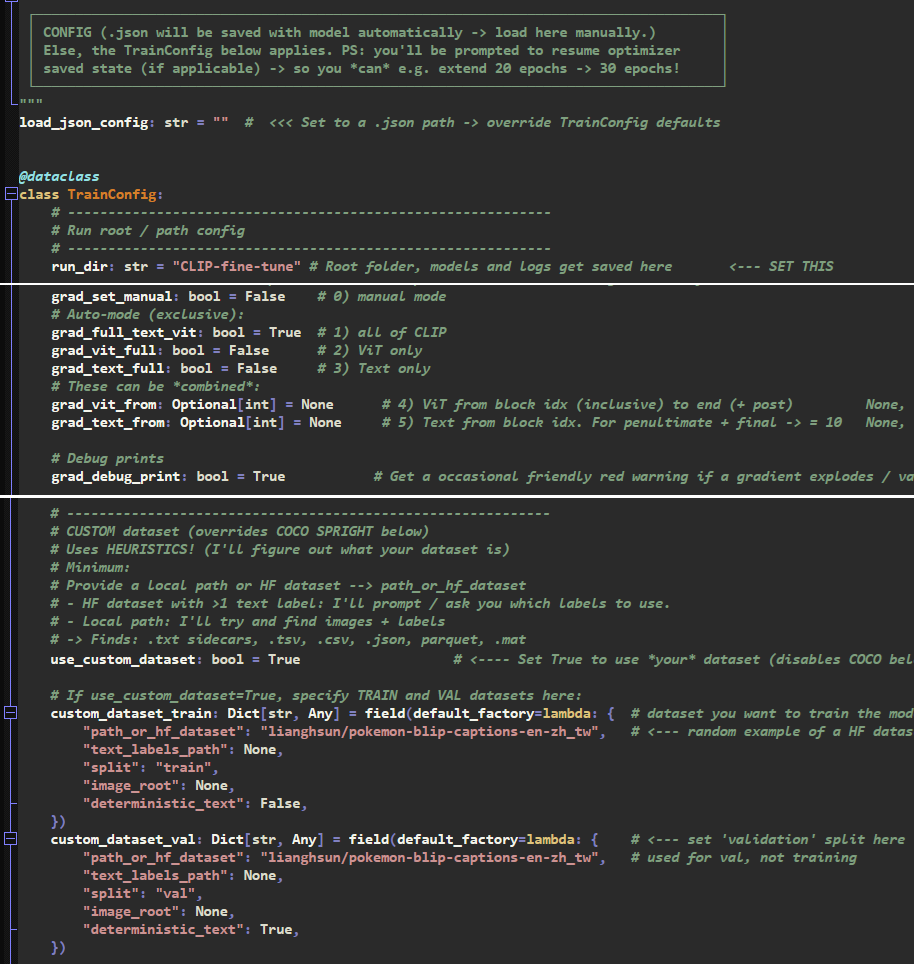Click the '# Debug prints' comment
Image resolution: width=914 pixels, height=964 pixels.
[x=108, y=459]
